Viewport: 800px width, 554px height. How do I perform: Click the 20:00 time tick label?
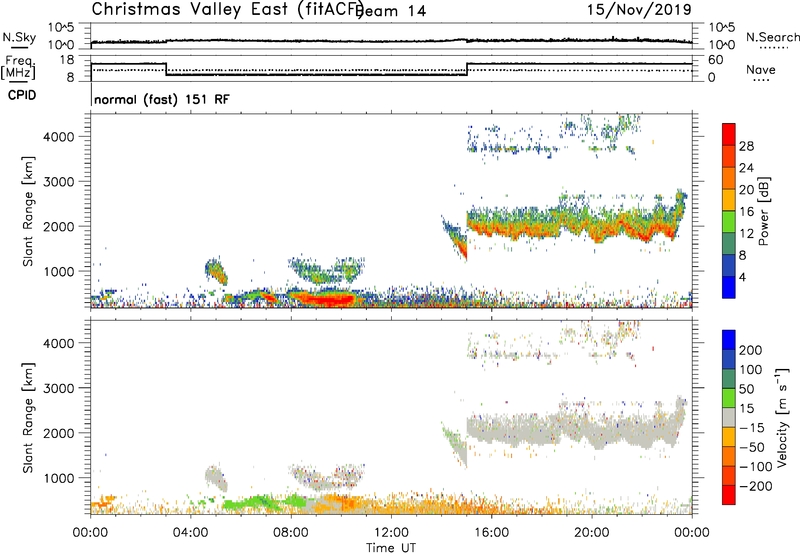(592, 533)
